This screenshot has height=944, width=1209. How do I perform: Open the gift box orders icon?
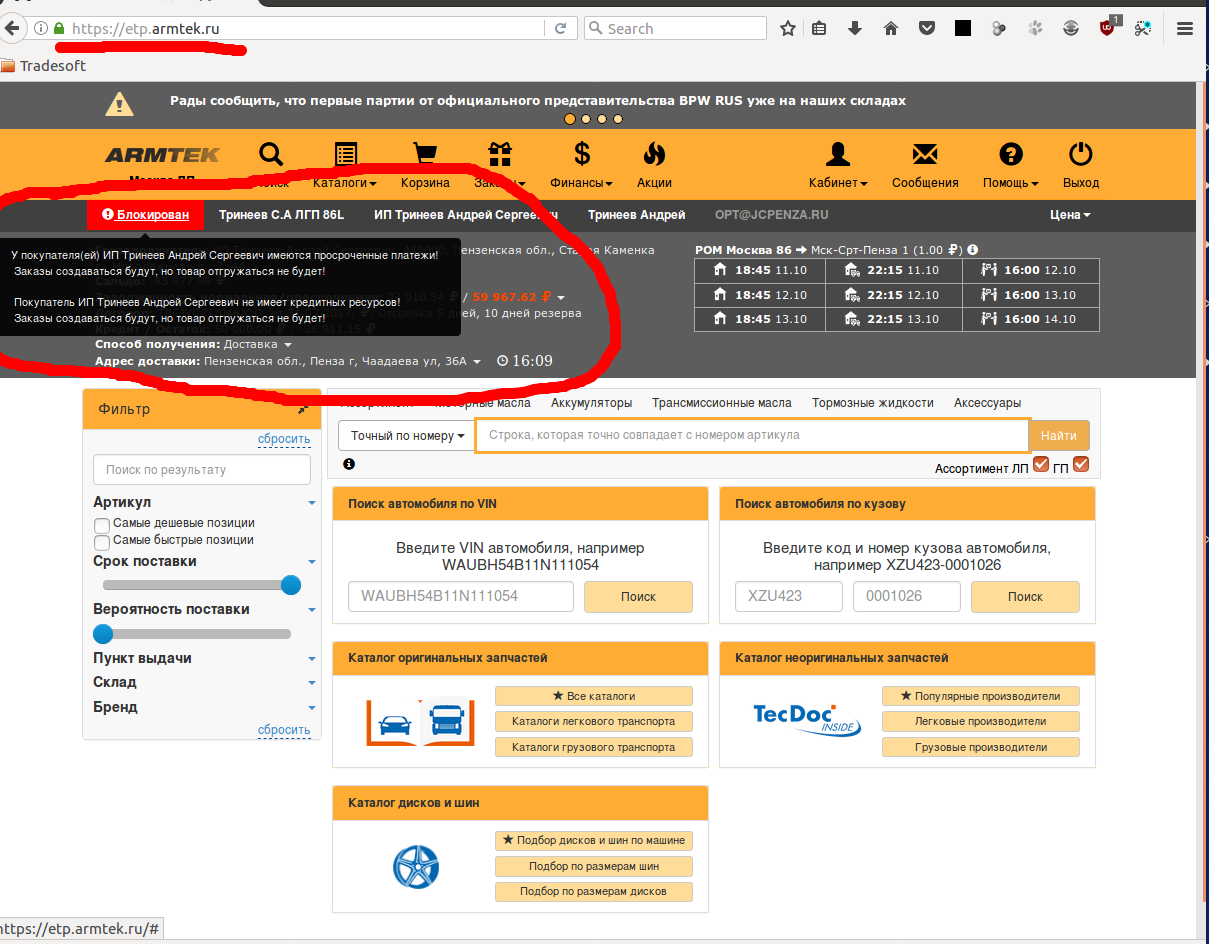pyautogui.click(x=500, y=154)
